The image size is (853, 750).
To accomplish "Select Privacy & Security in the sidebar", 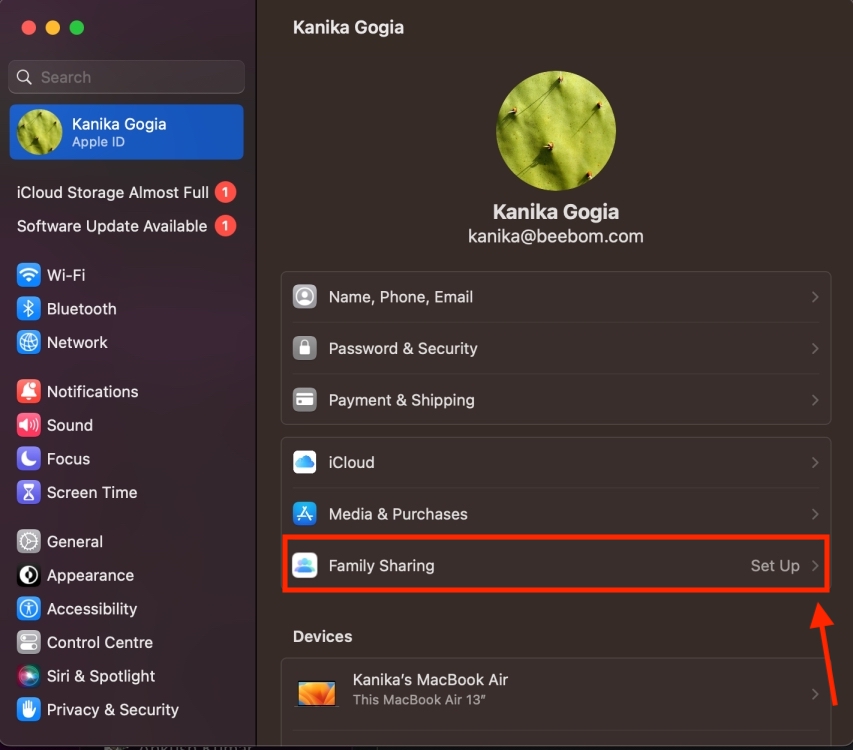I will pyautogui.click(x=126, y=710).
